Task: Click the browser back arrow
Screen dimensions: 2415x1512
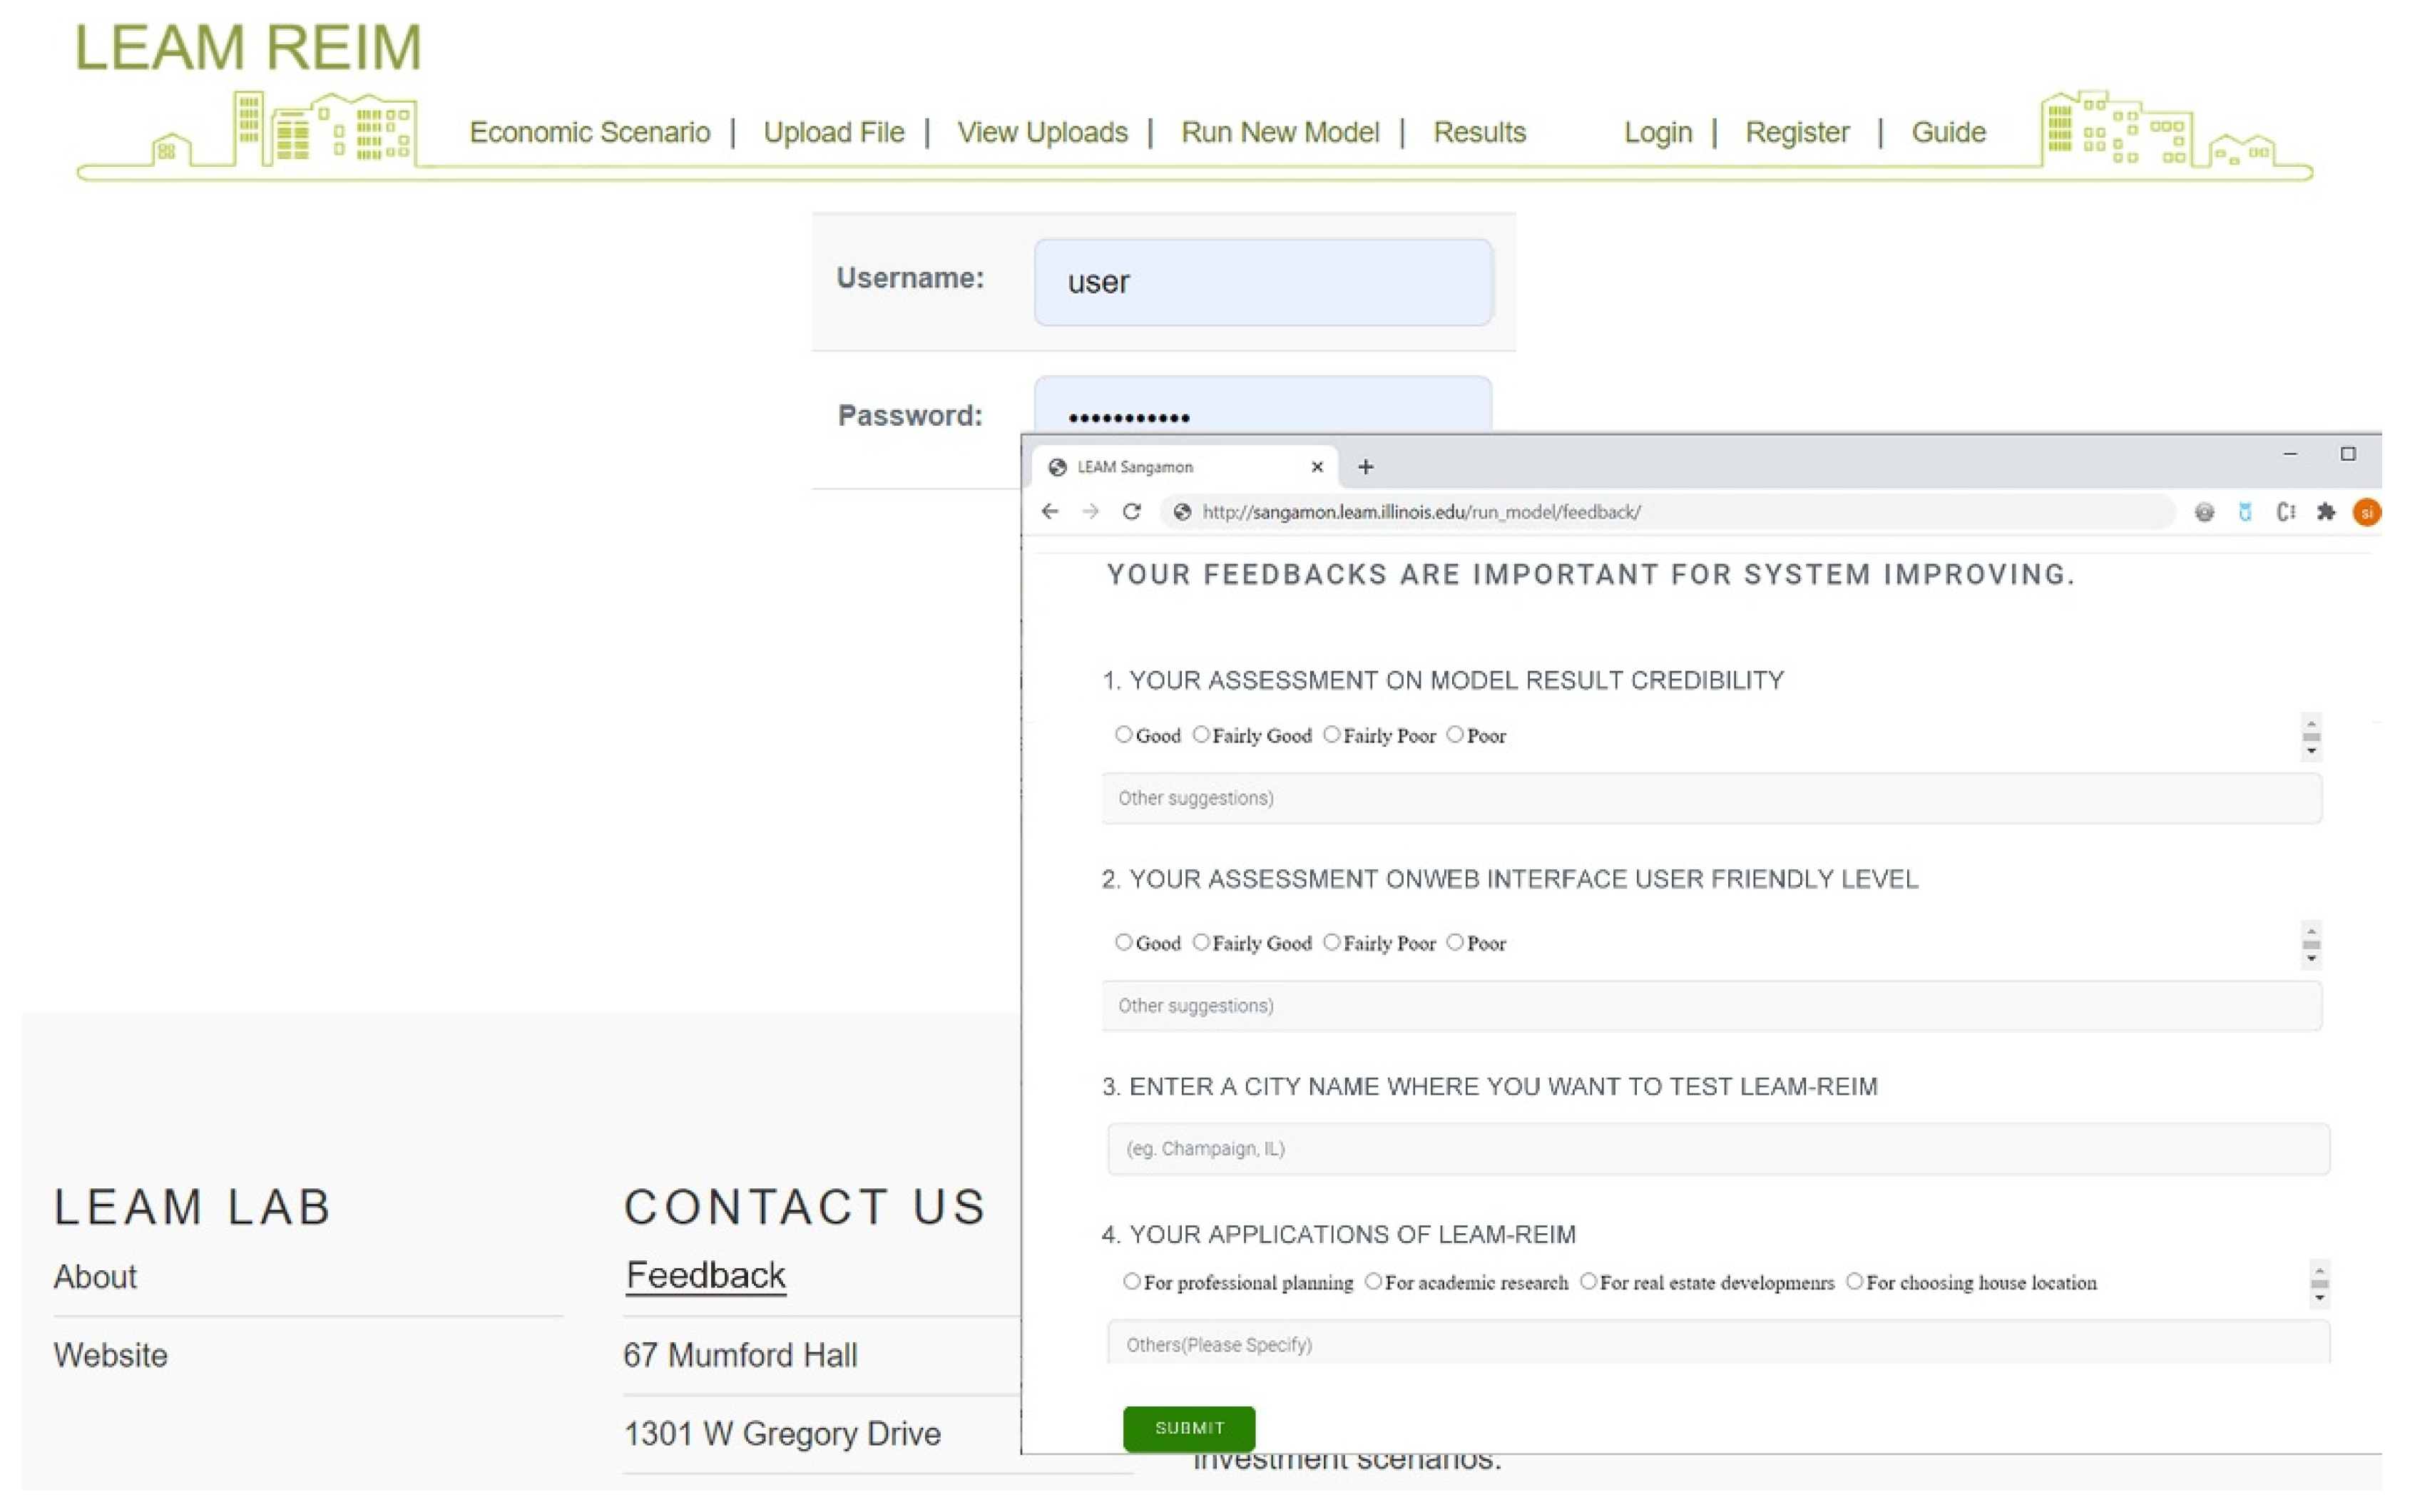Action: (x=1049, y=512)
